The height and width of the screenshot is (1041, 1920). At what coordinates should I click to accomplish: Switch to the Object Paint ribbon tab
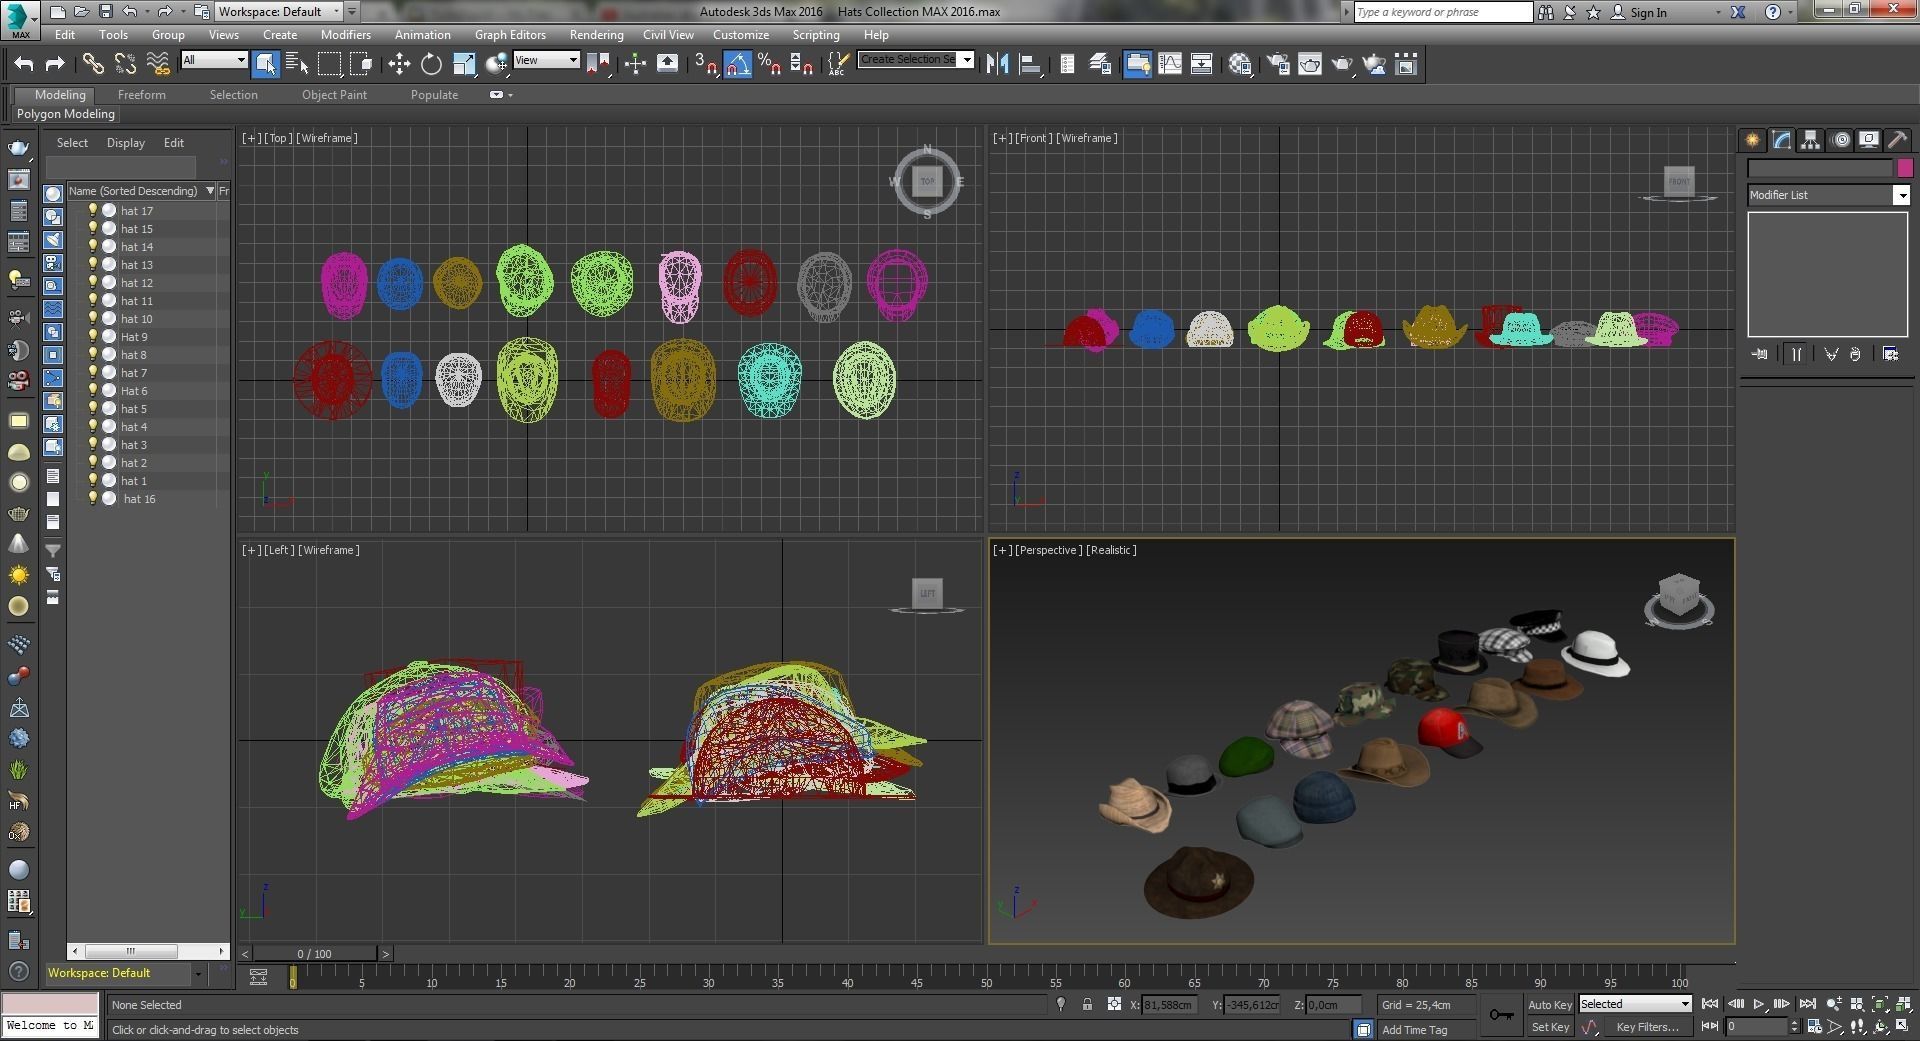coord(334,95)
